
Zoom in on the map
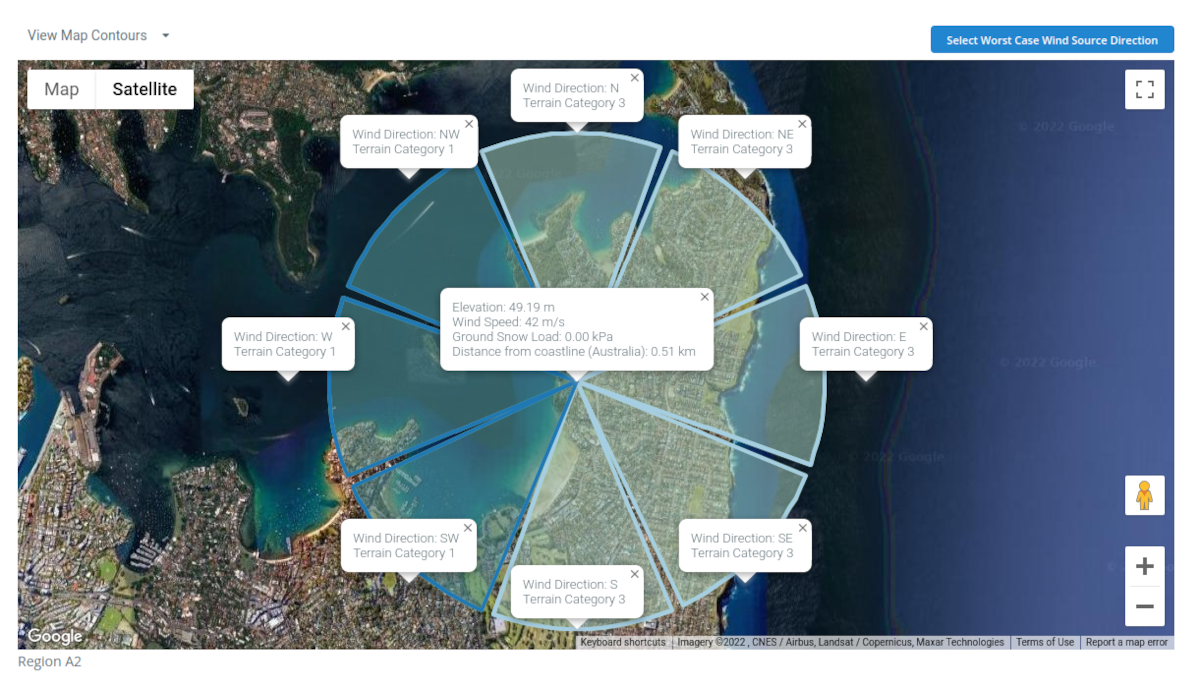1145,566
